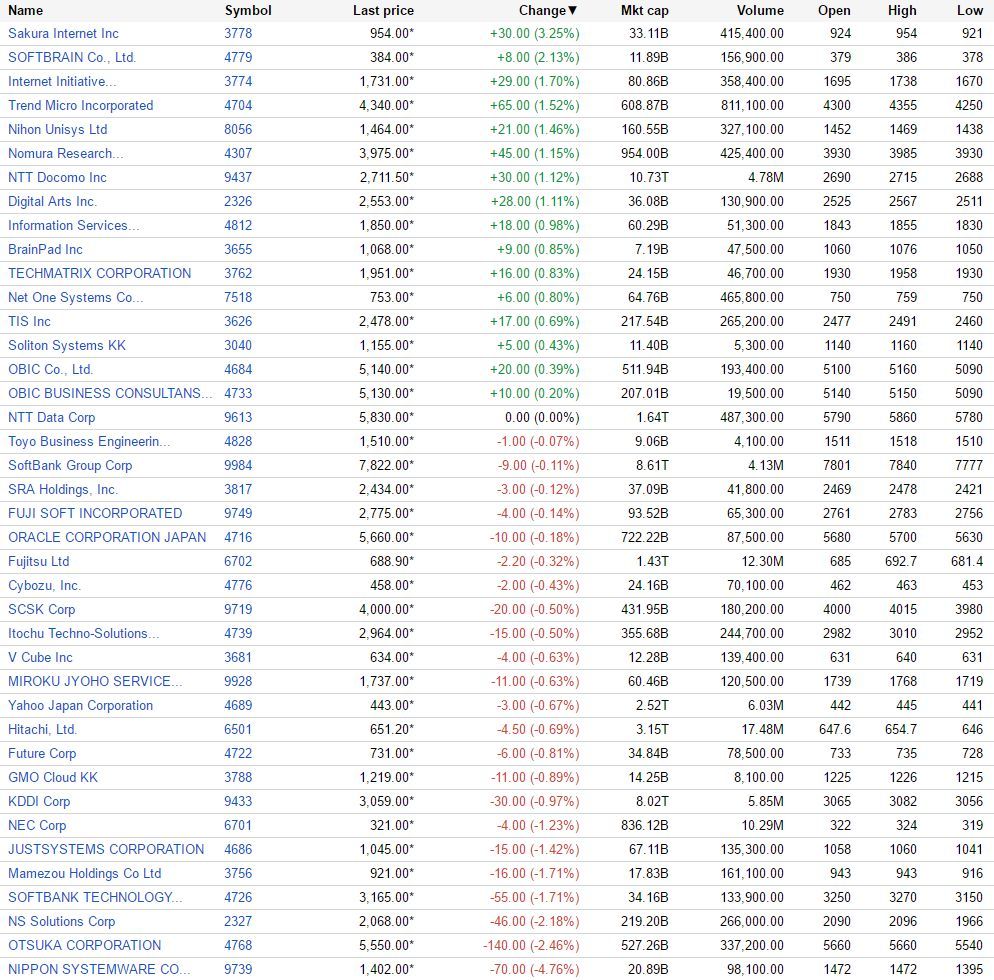
Task: Open Future Corp link
Action: 42,754
